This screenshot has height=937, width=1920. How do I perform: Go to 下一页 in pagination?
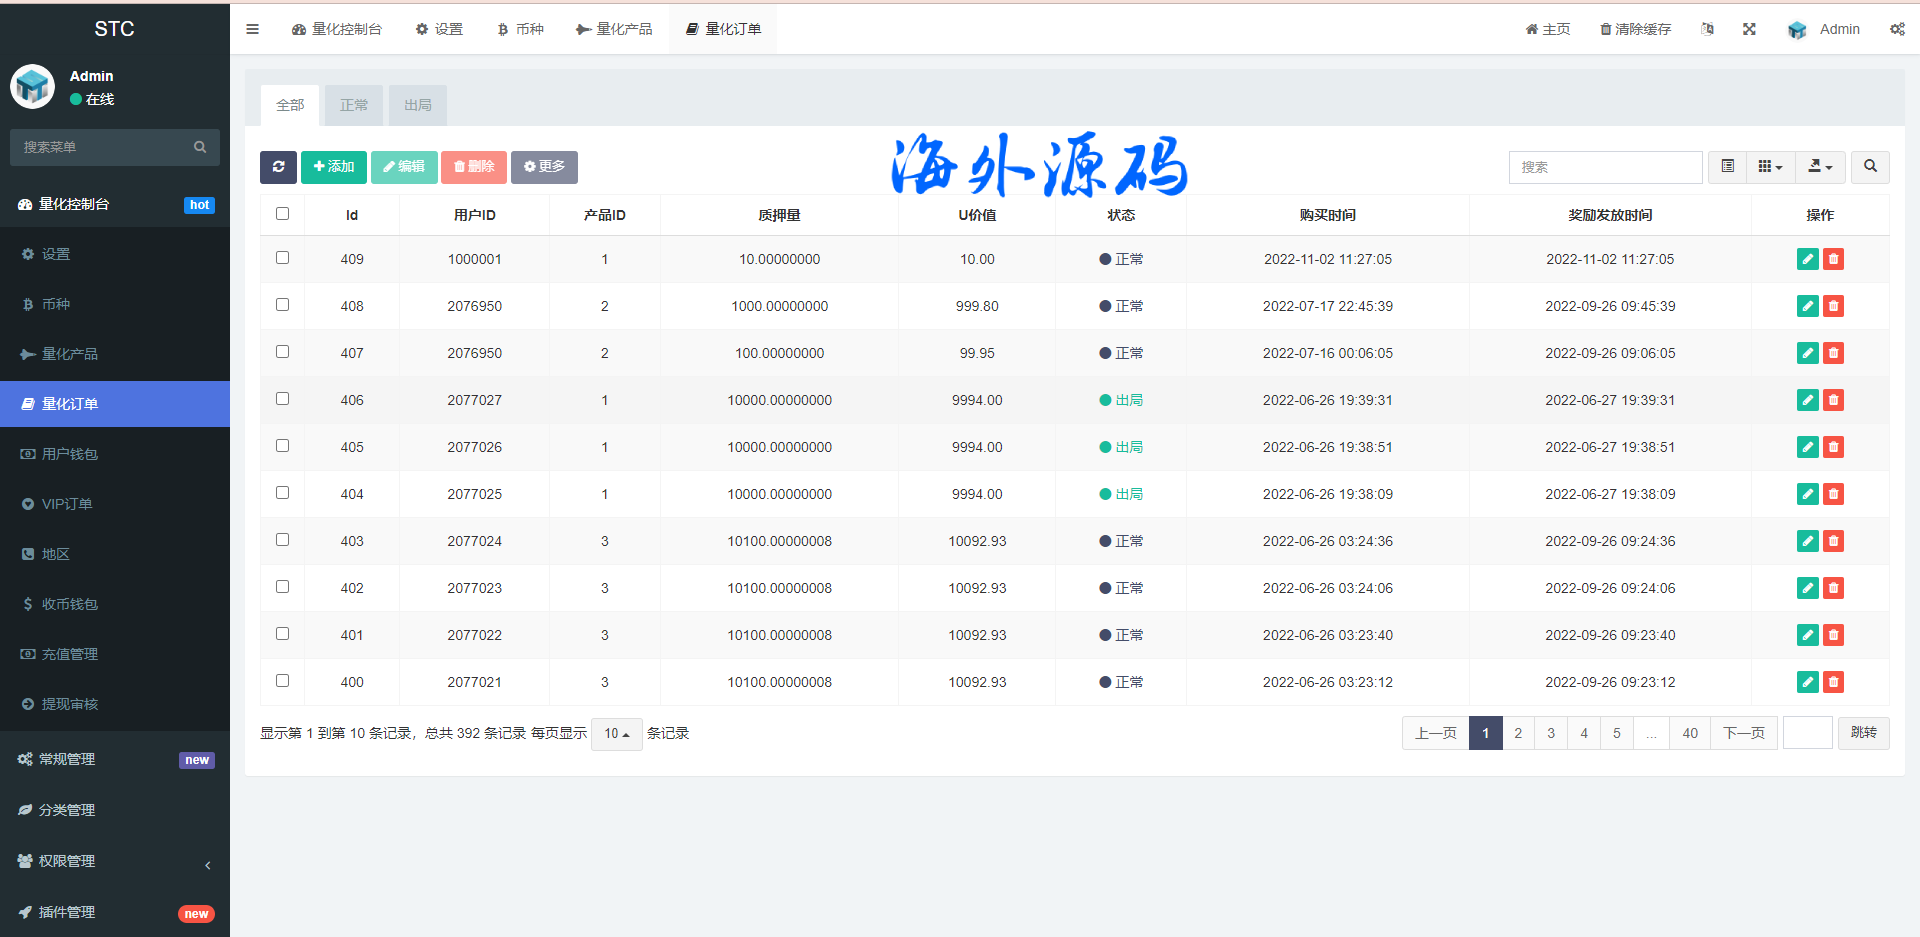[x=1743, y=733]
